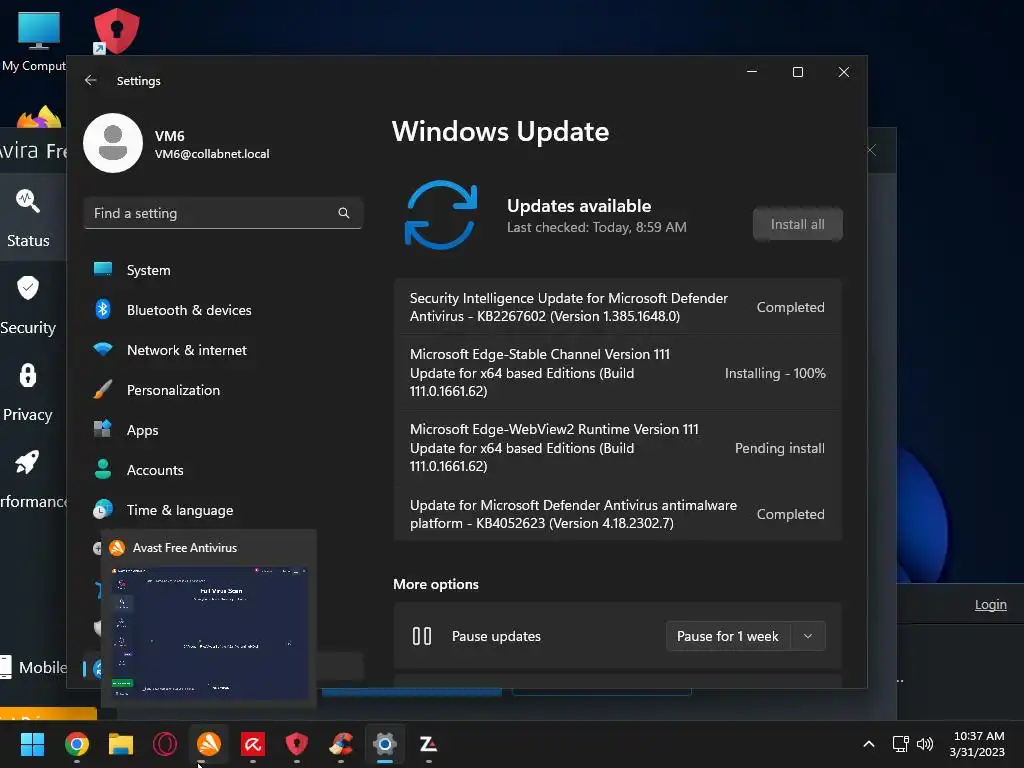Viewport: 1024px width, 768px height.
Task: Click the Last checked: Today, 8:59 AM text
Action: tap(597, 227)
